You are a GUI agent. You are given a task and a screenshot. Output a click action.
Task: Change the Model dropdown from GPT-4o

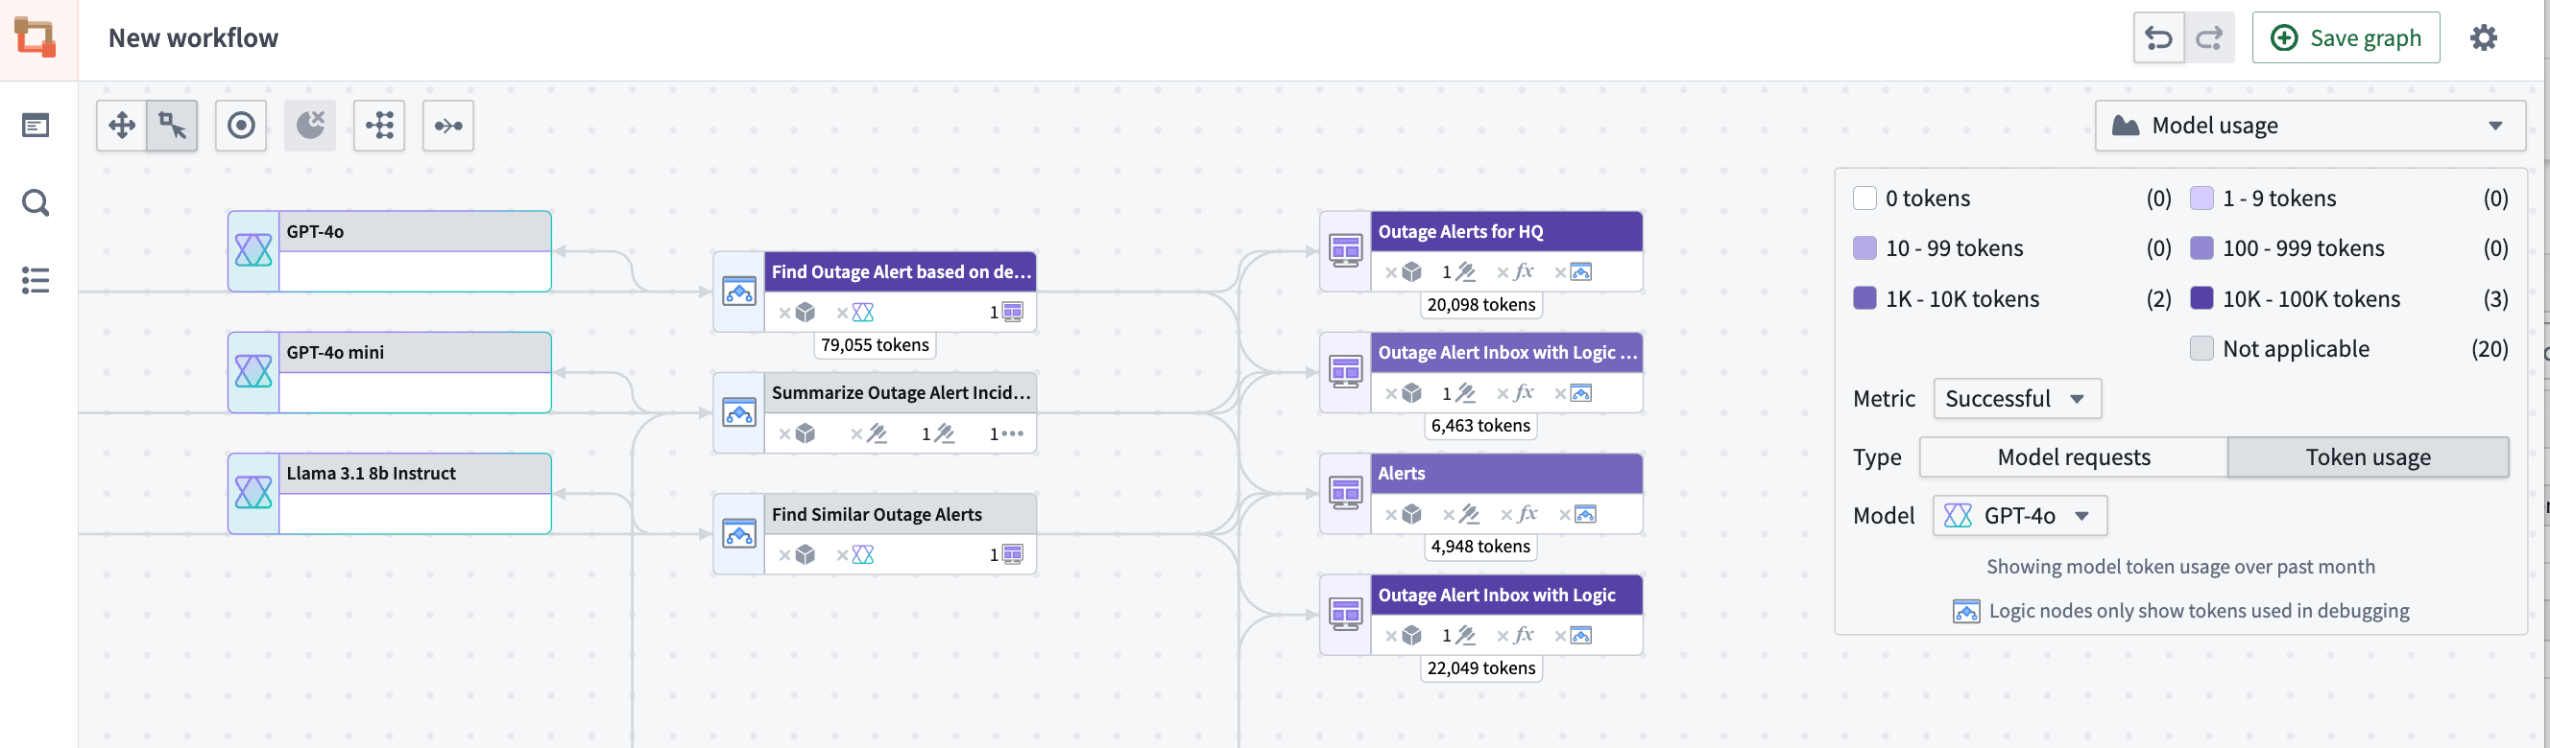2018,515
